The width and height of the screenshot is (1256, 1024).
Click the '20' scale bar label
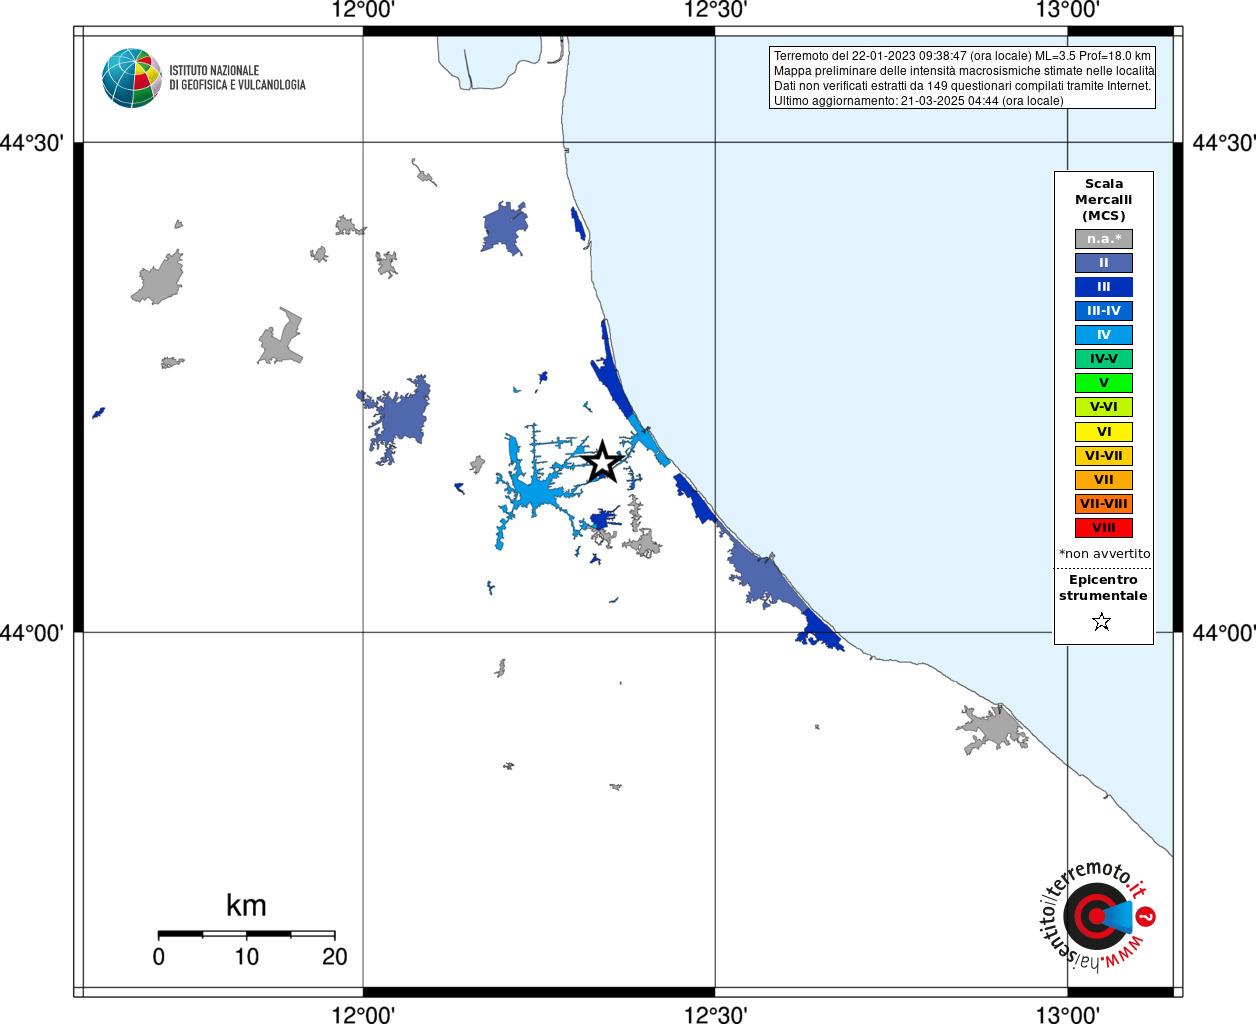click(x=335, y=957)
